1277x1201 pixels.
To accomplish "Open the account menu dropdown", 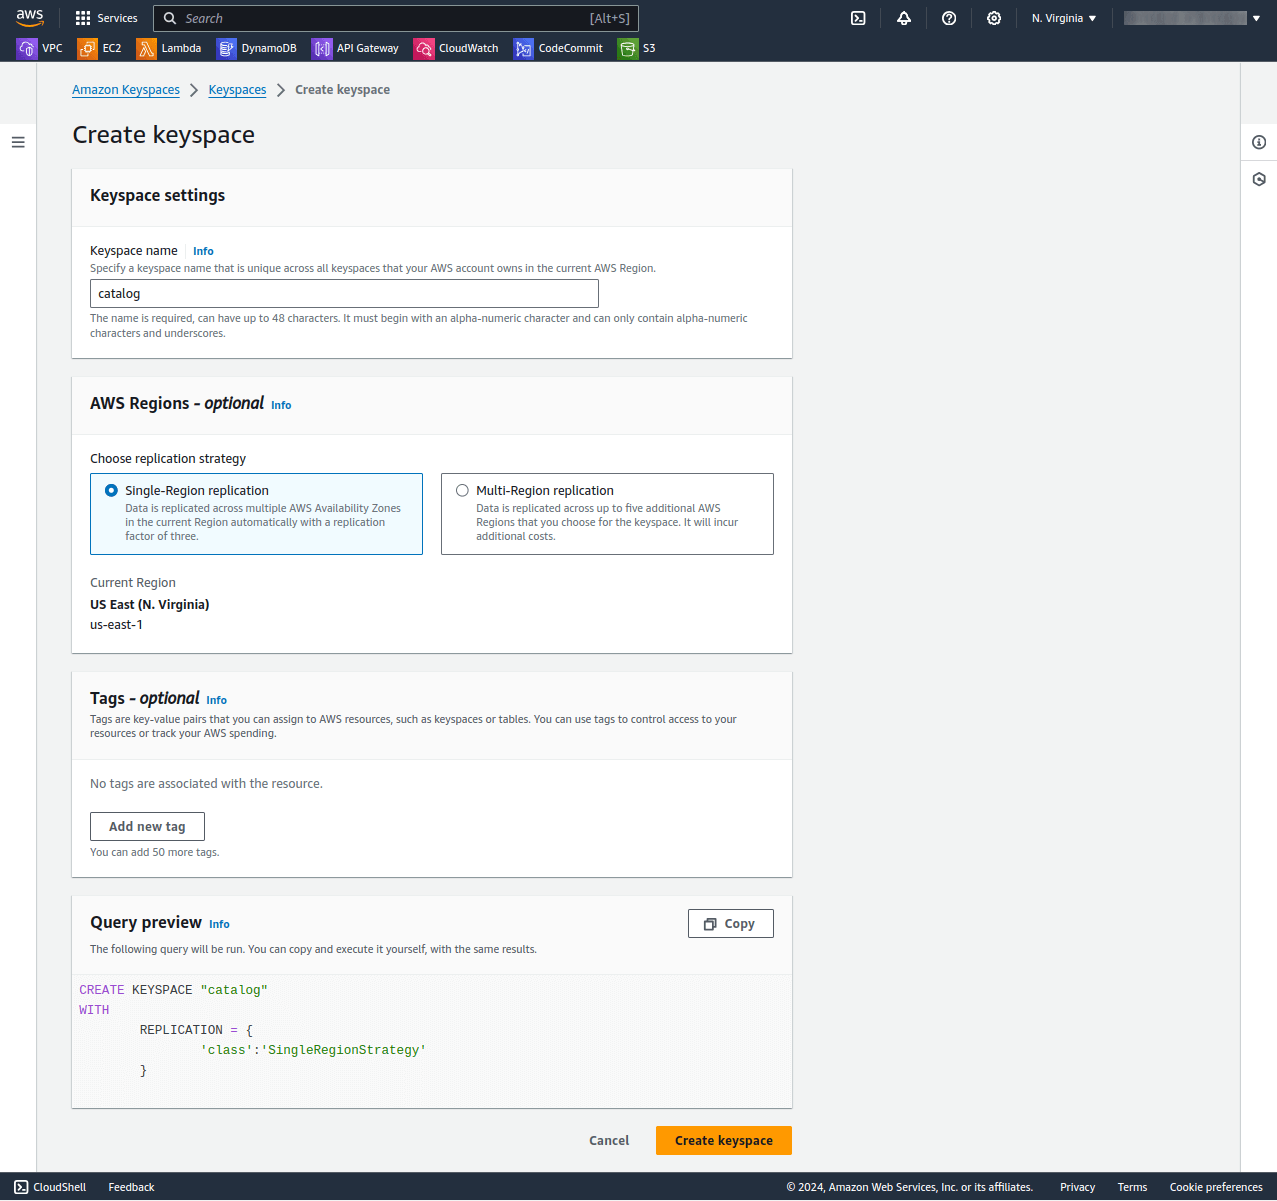I will [x=1191, y=17].
